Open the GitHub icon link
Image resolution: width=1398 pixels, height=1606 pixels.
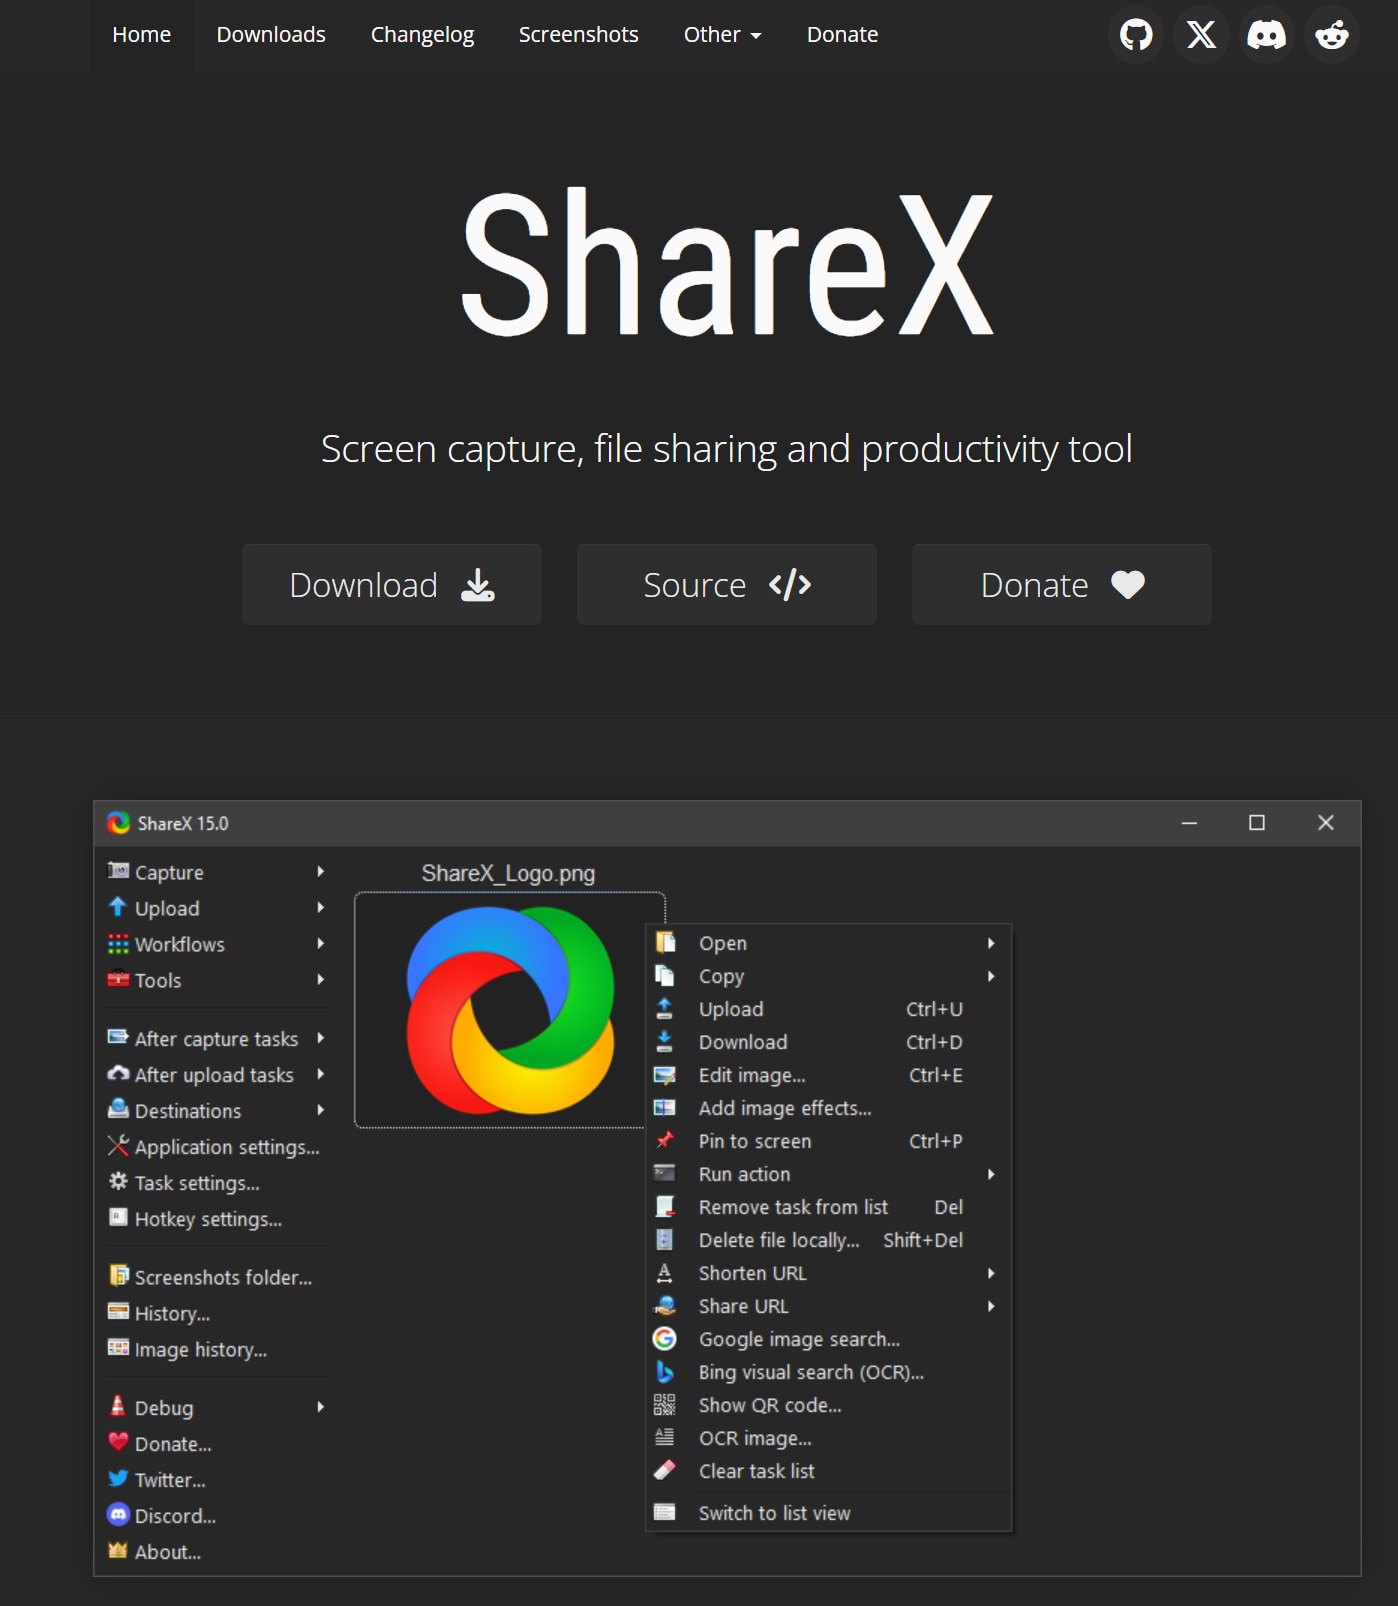tap(1136, 35)
